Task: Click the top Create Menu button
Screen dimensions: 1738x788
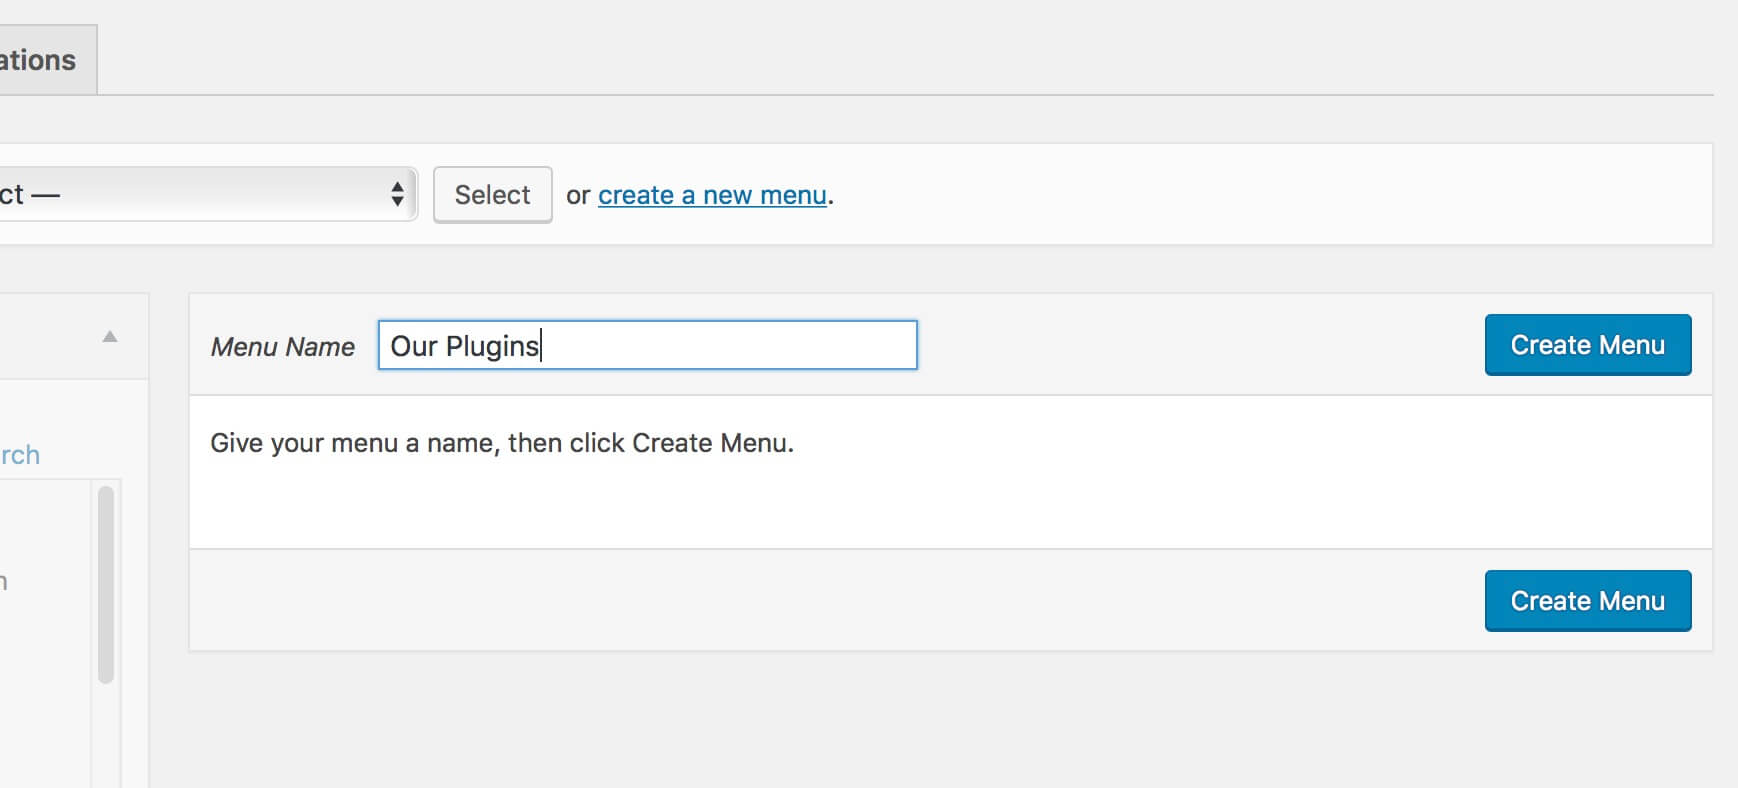Action: (1588, 345)
